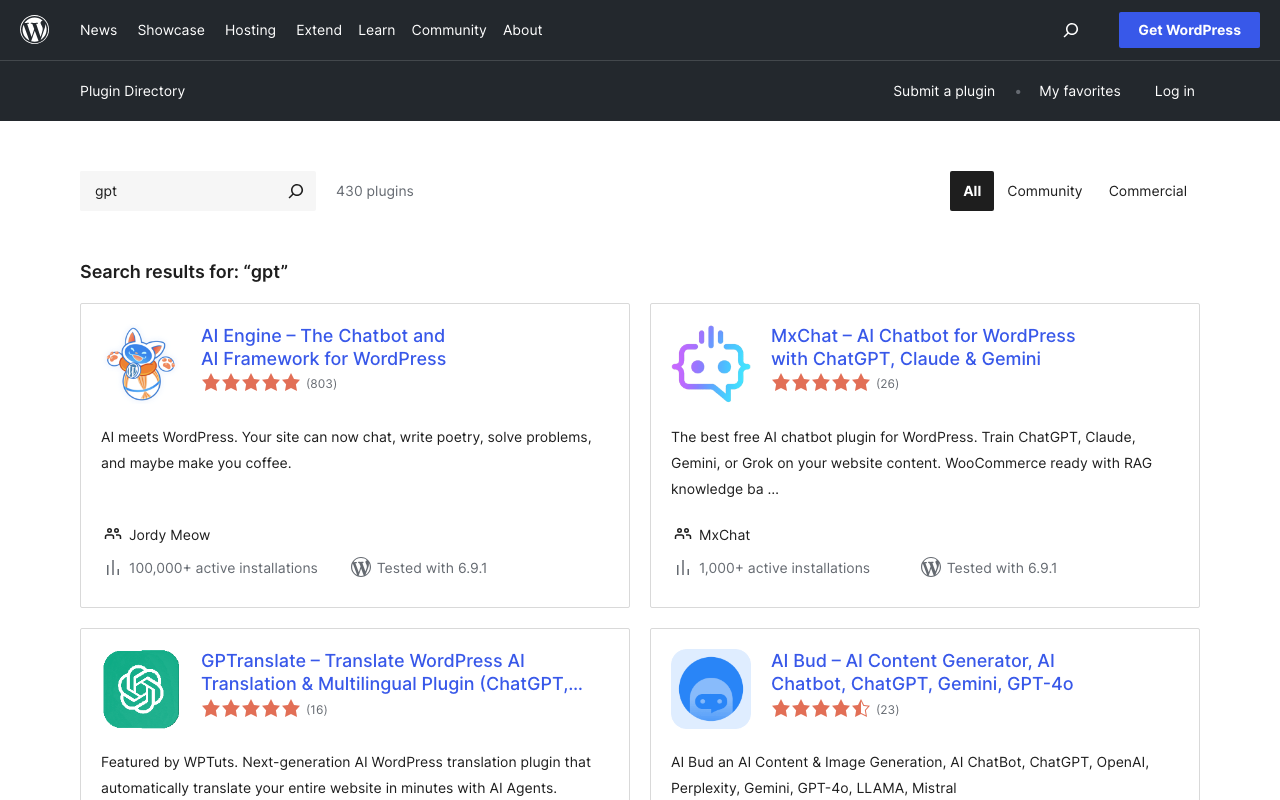Open the site search magnifier icon
Viewport: 1280px width, 800px height.
point(1071,30)
